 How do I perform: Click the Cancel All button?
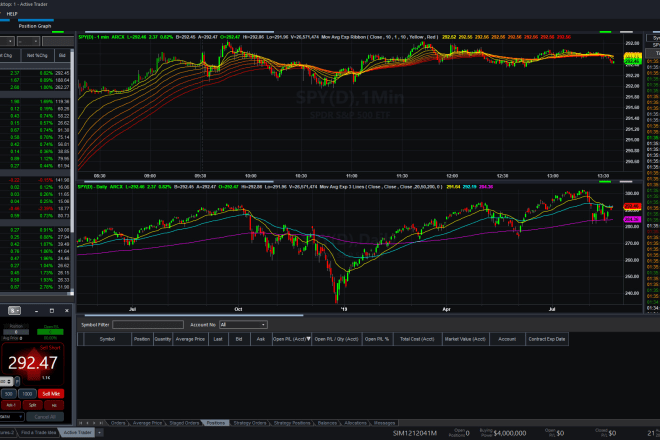pos(45,417)
